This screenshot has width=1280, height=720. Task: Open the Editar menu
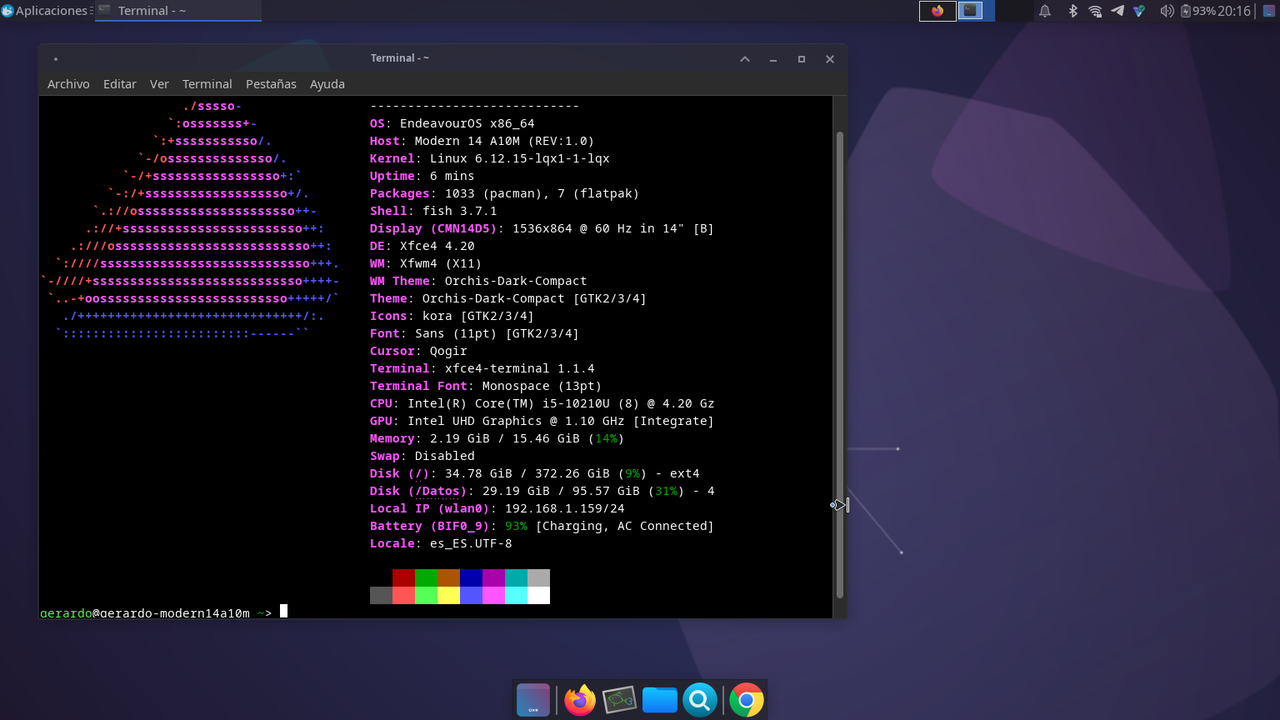(119, 84)
